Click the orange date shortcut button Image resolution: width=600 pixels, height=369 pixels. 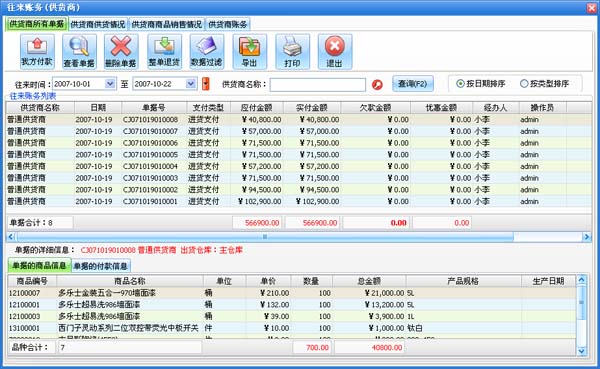coord(205,84)
